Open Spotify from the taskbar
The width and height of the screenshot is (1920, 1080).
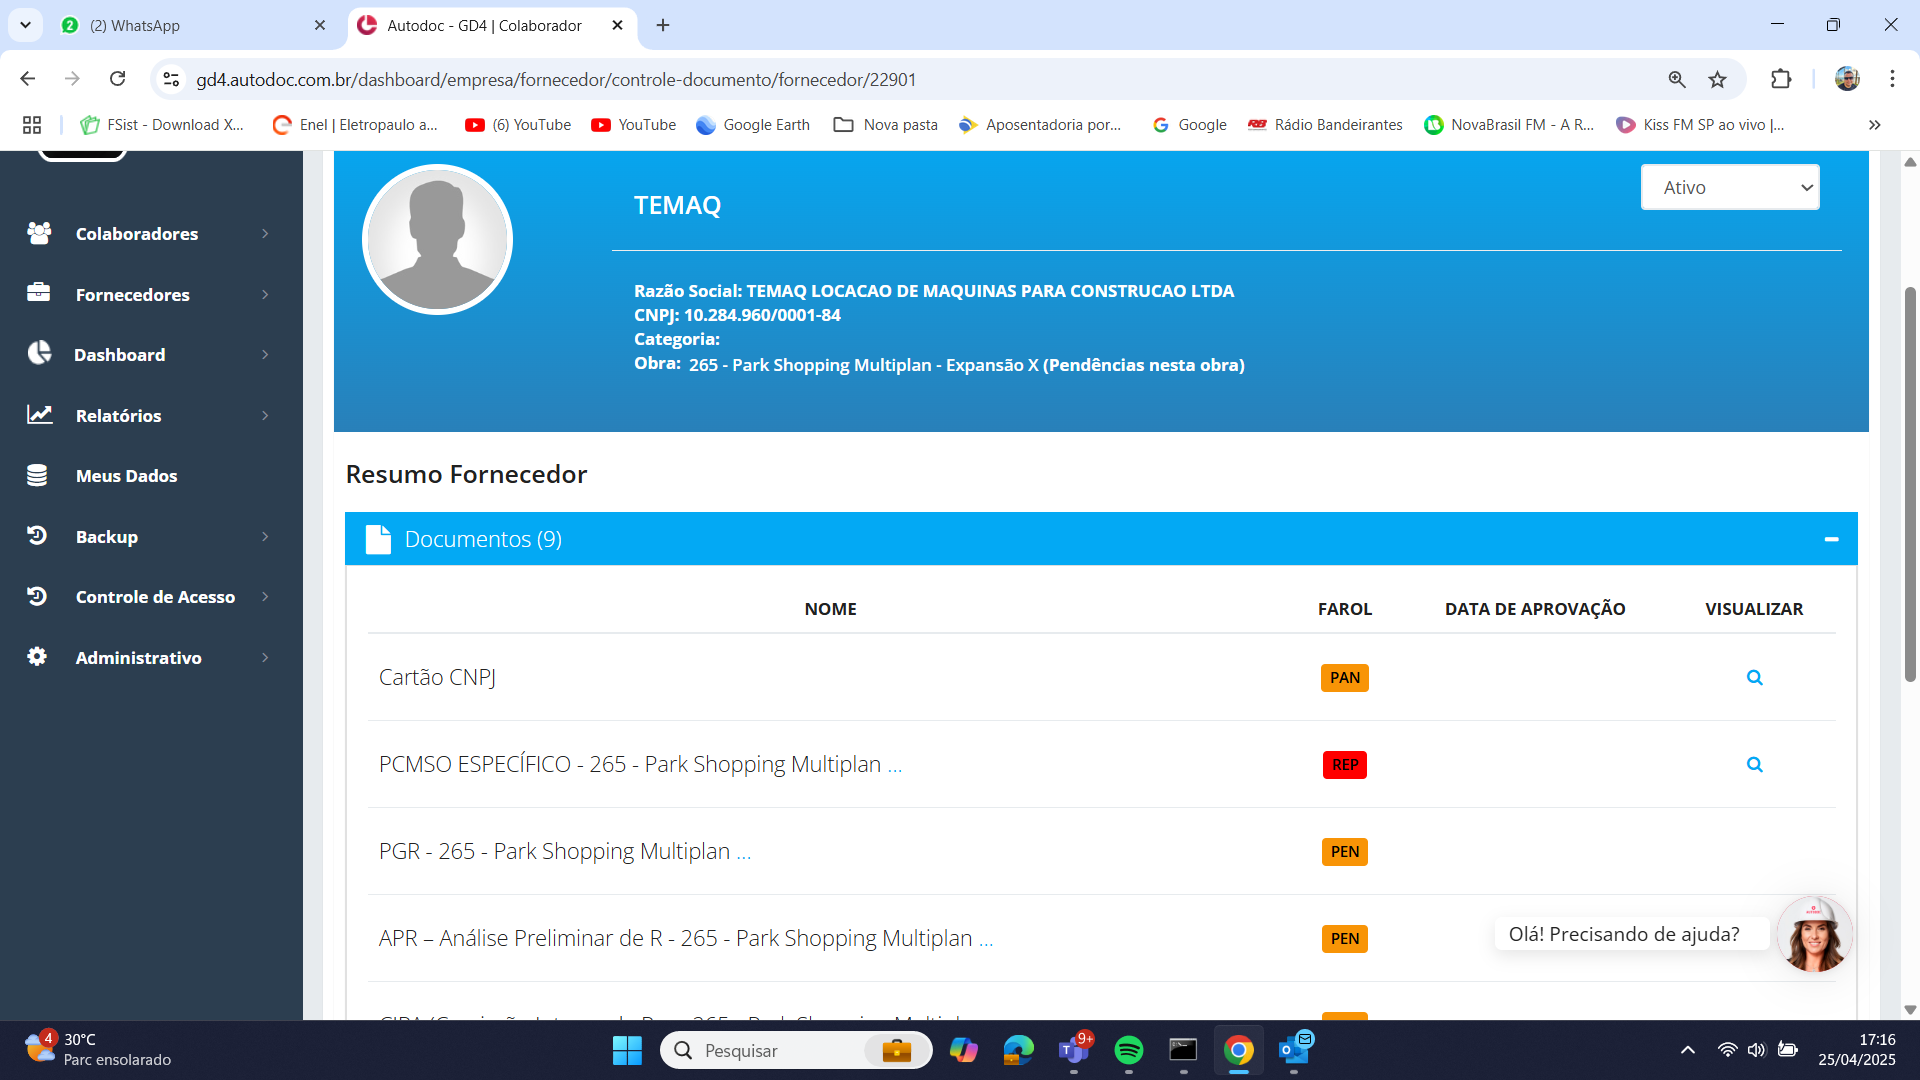coord(1129,1050)
